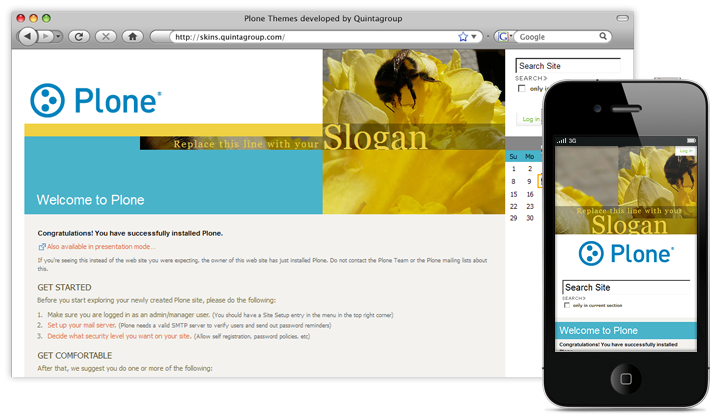Open 'Decide what security level you want' link
Viewport: 718px width, 418px height.
[119, 336]
